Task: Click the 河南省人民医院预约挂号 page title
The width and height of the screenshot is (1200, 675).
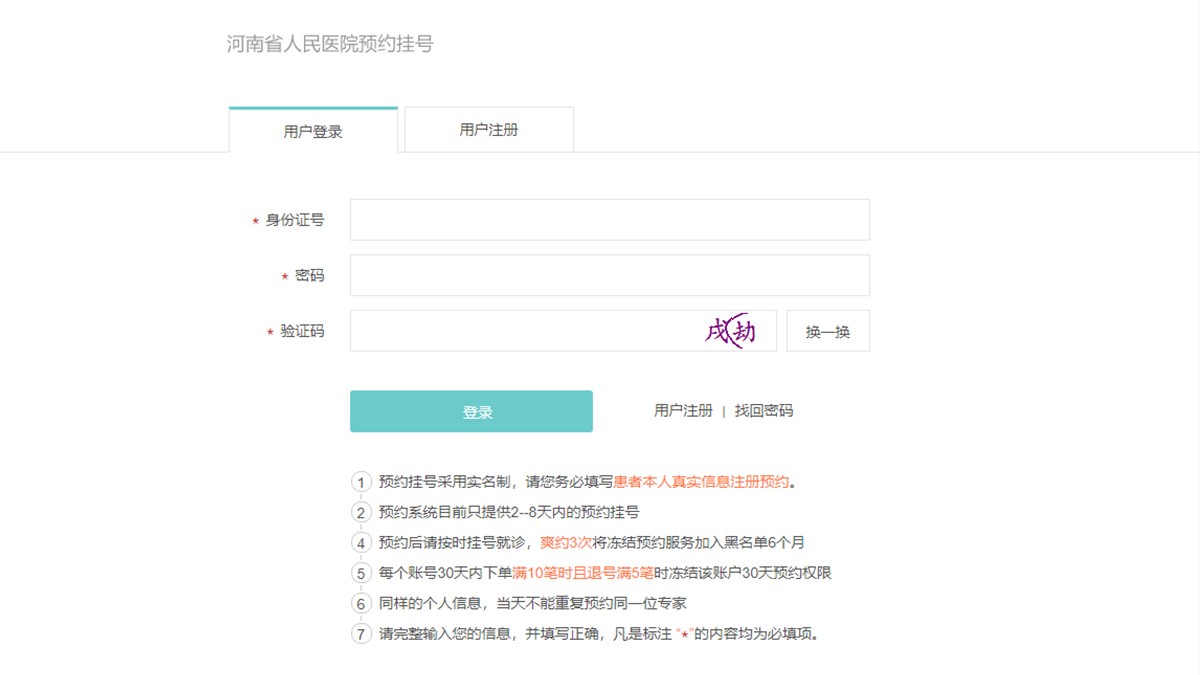Action: (330, 44)
